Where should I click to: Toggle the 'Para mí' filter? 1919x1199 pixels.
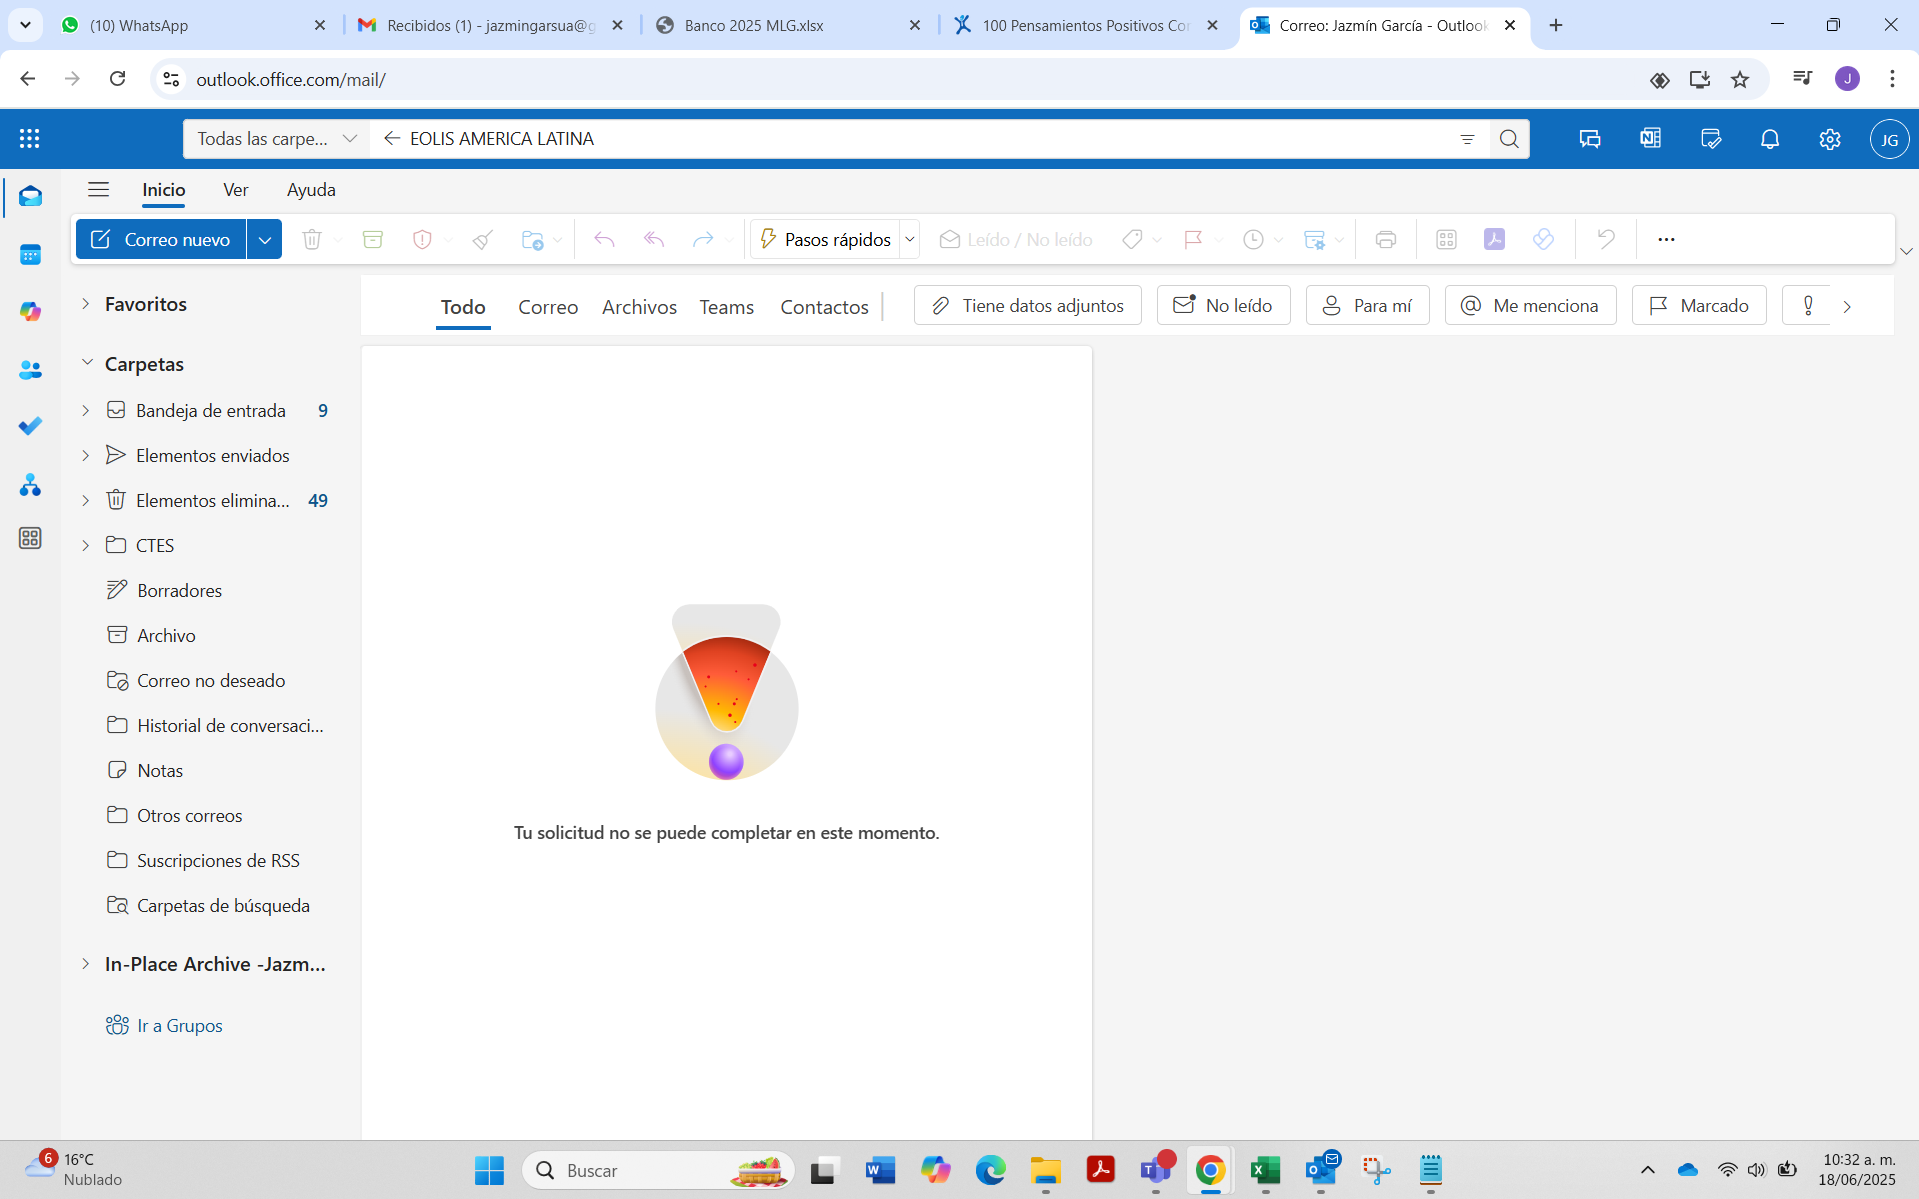(1368, 306)
